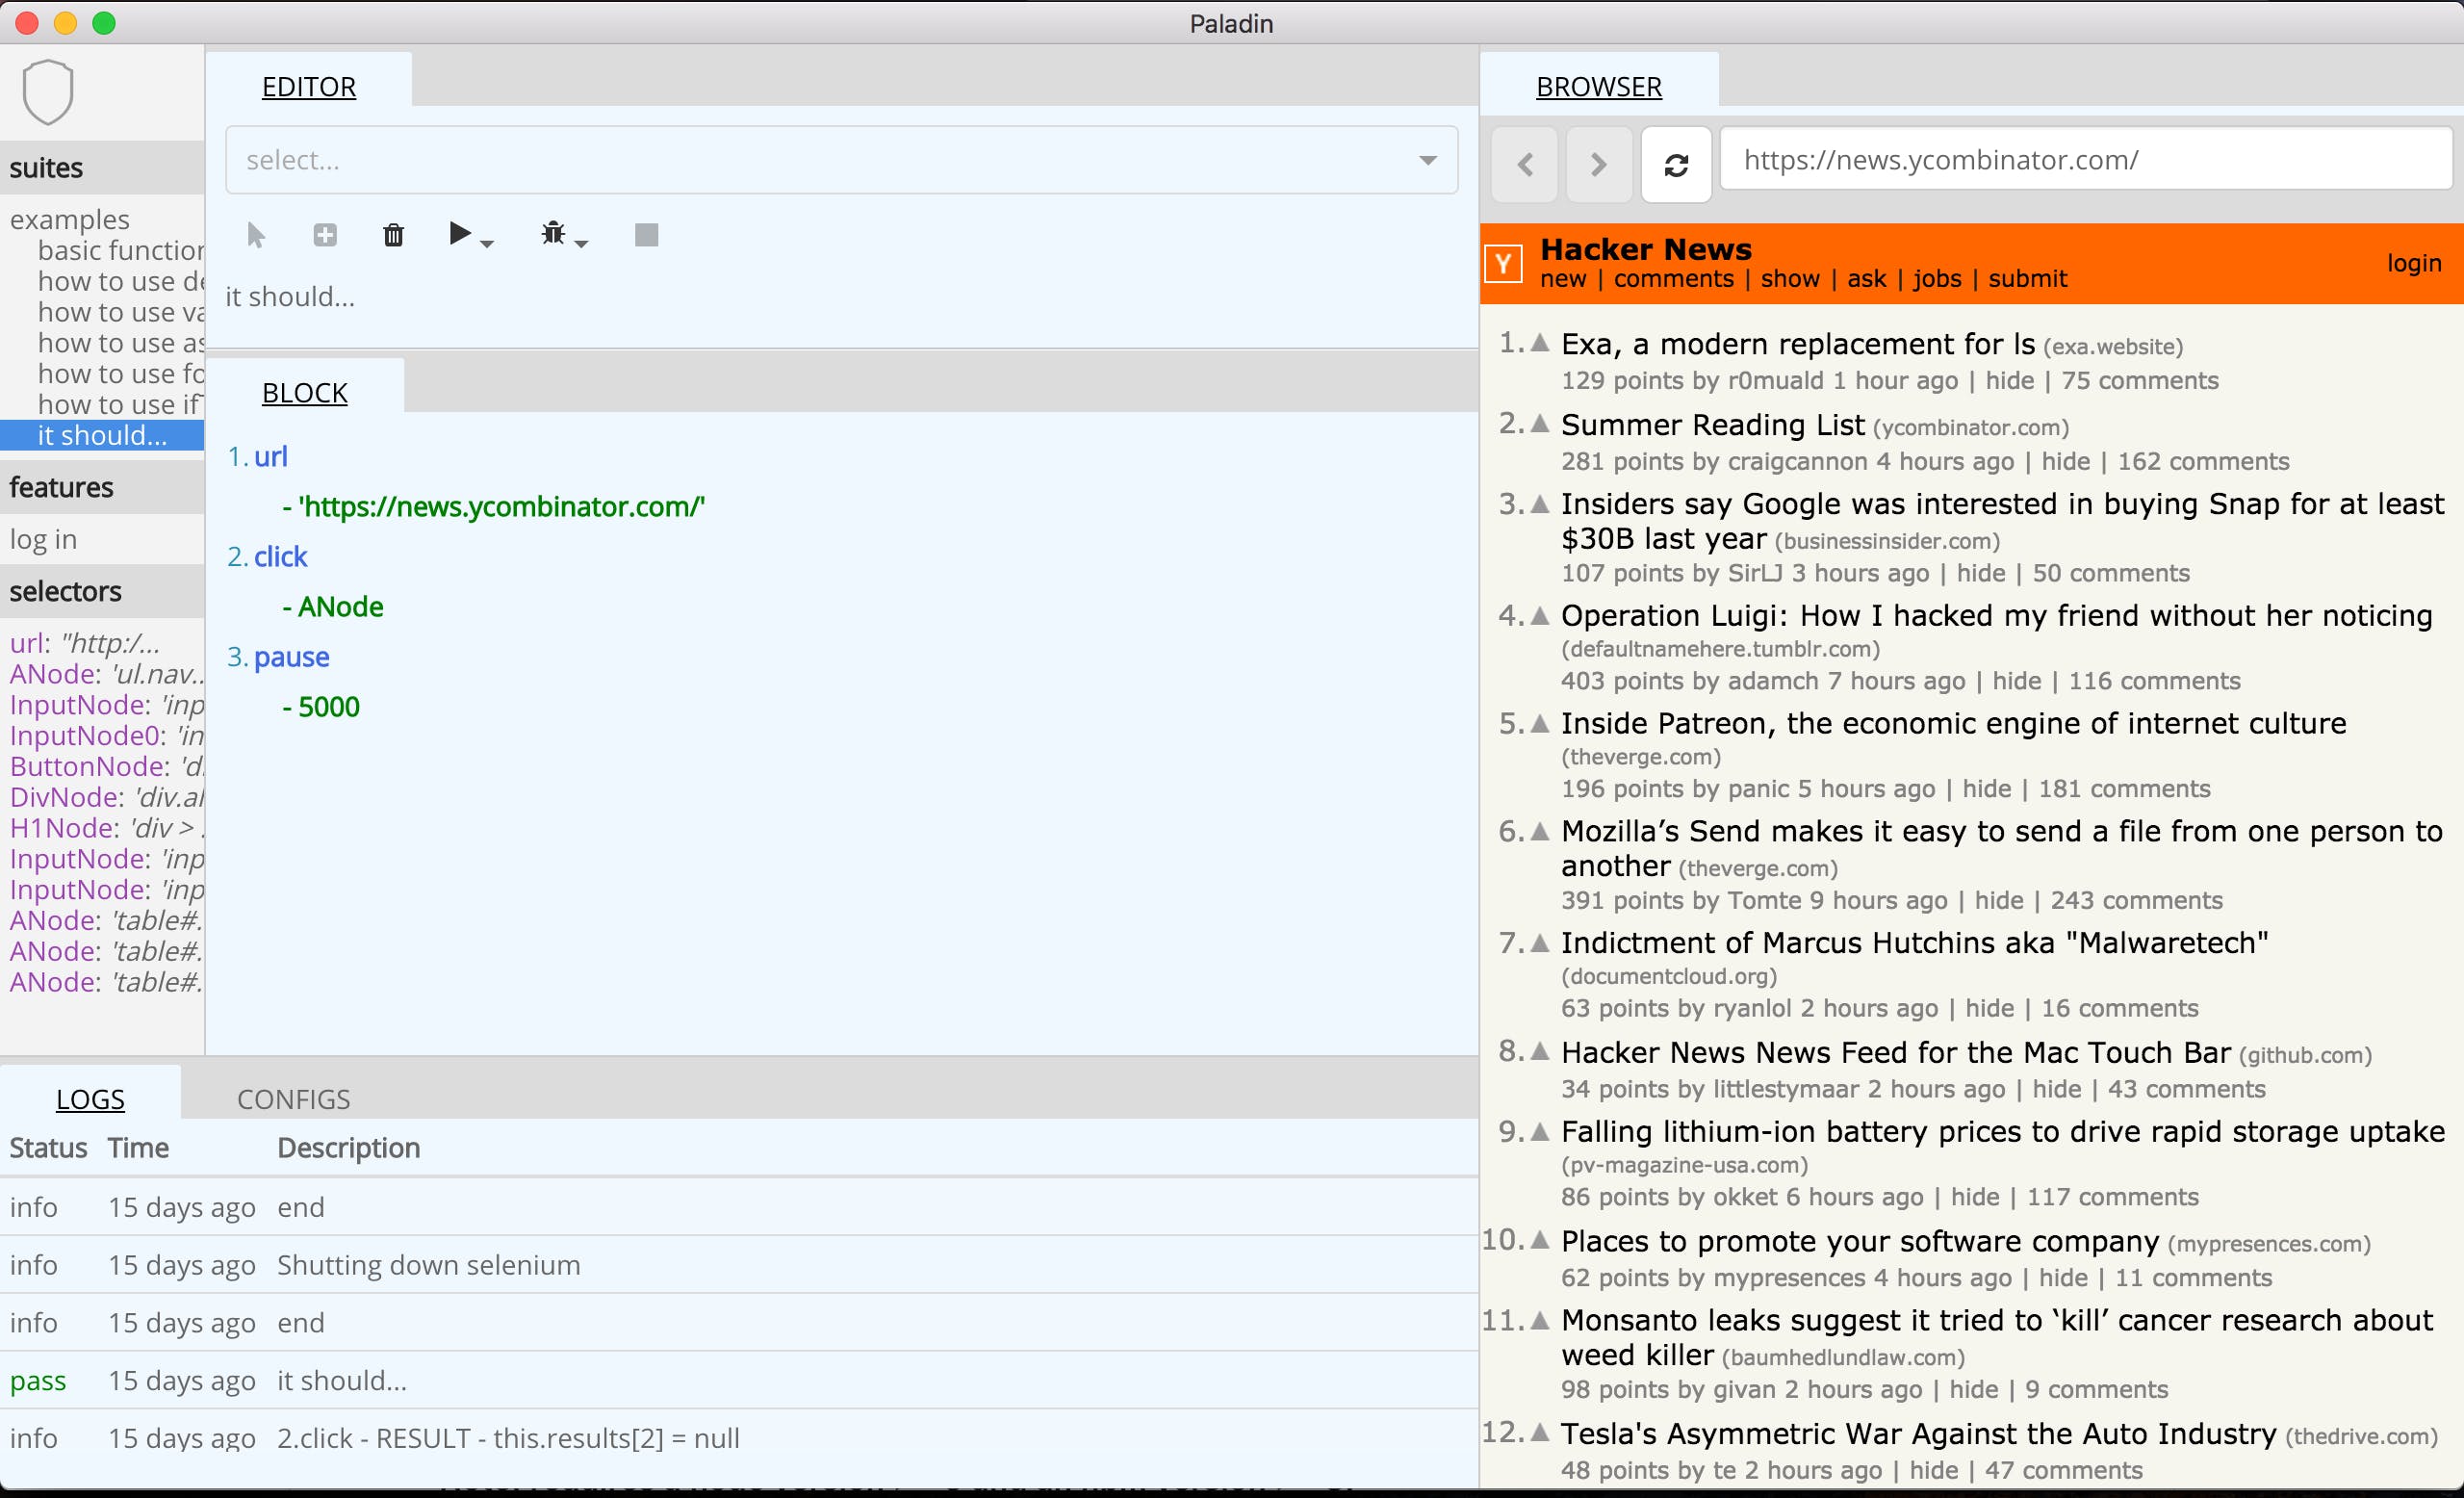
Task: Open the 'show' nav link
Action: [1790, 279]
